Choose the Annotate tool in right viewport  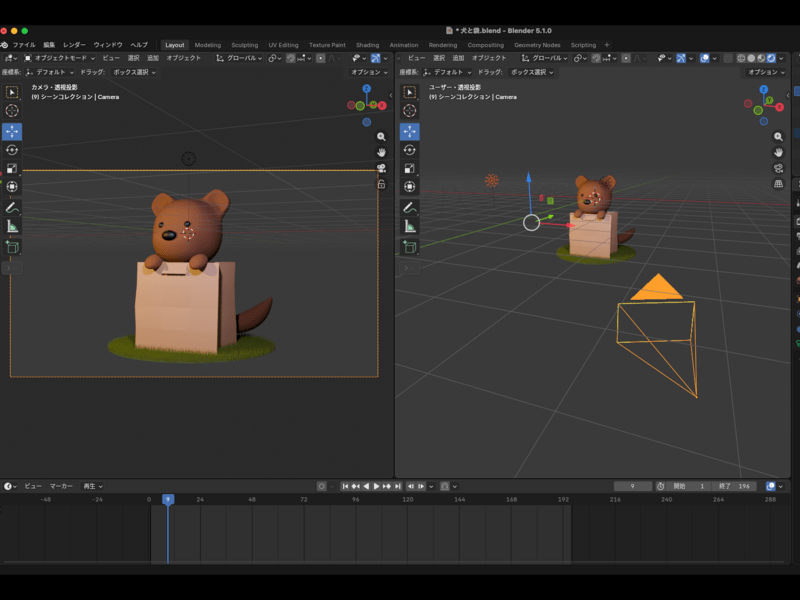[x=409, y=208]
